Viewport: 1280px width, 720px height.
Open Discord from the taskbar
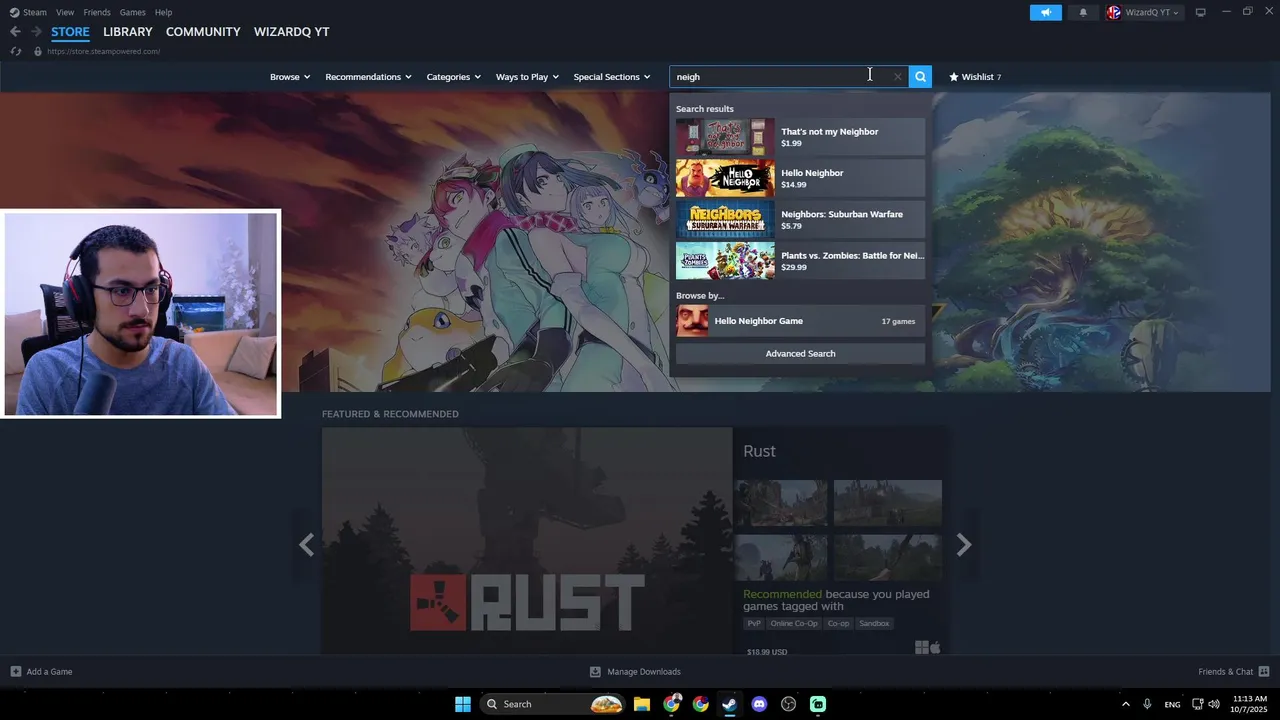759,704
